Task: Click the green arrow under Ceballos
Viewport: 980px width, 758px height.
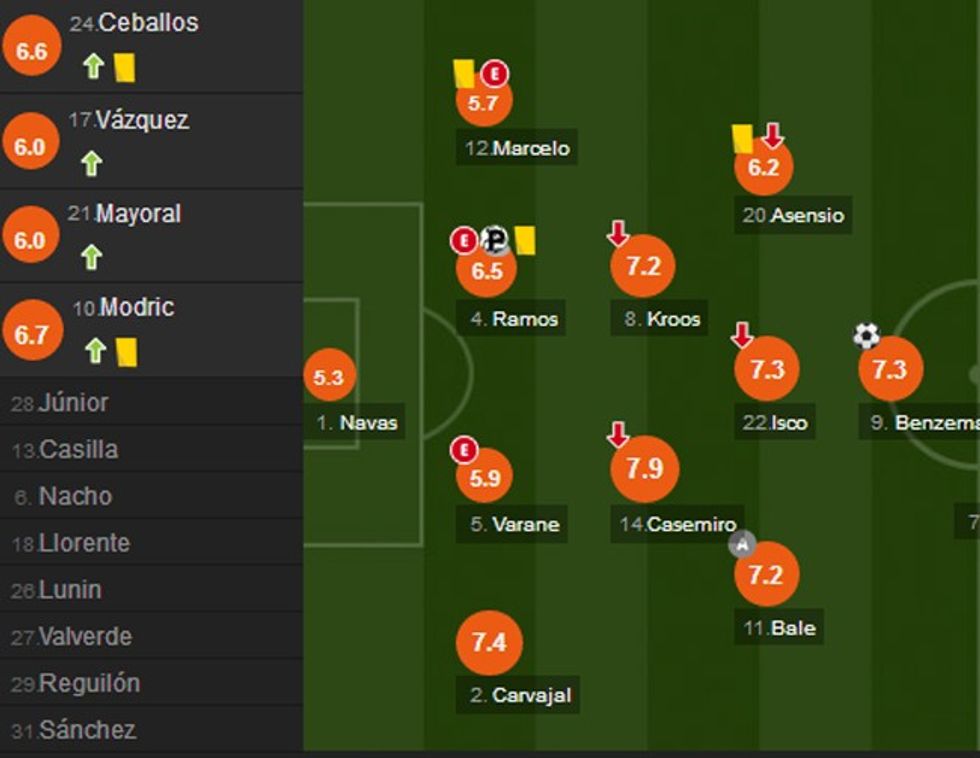Action: point(93,67)
